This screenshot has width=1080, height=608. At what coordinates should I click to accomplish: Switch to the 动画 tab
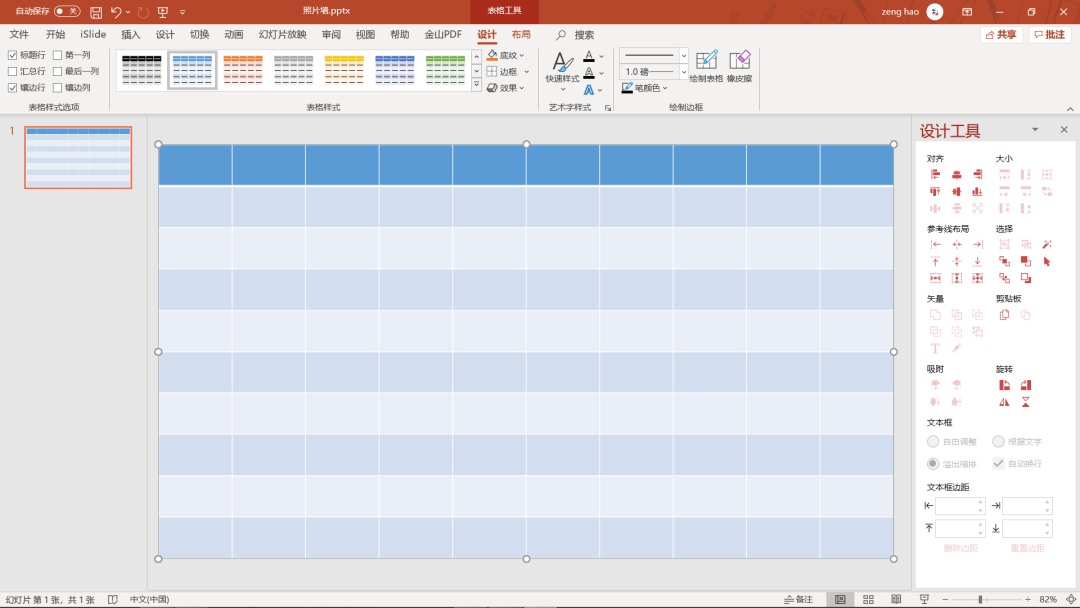[233, 34]
